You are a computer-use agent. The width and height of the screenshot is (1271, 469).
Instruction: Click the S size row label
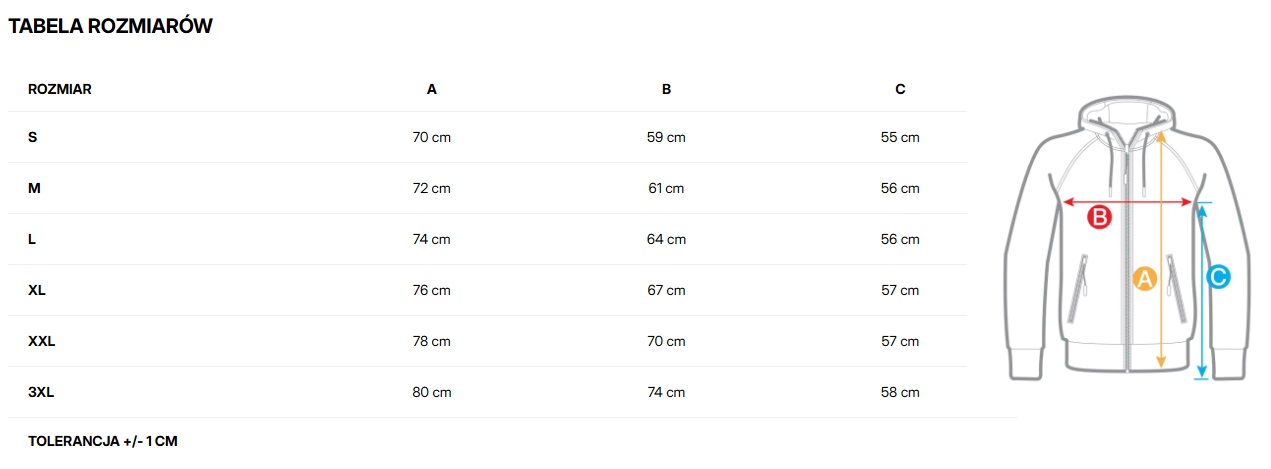click(33, 137)
